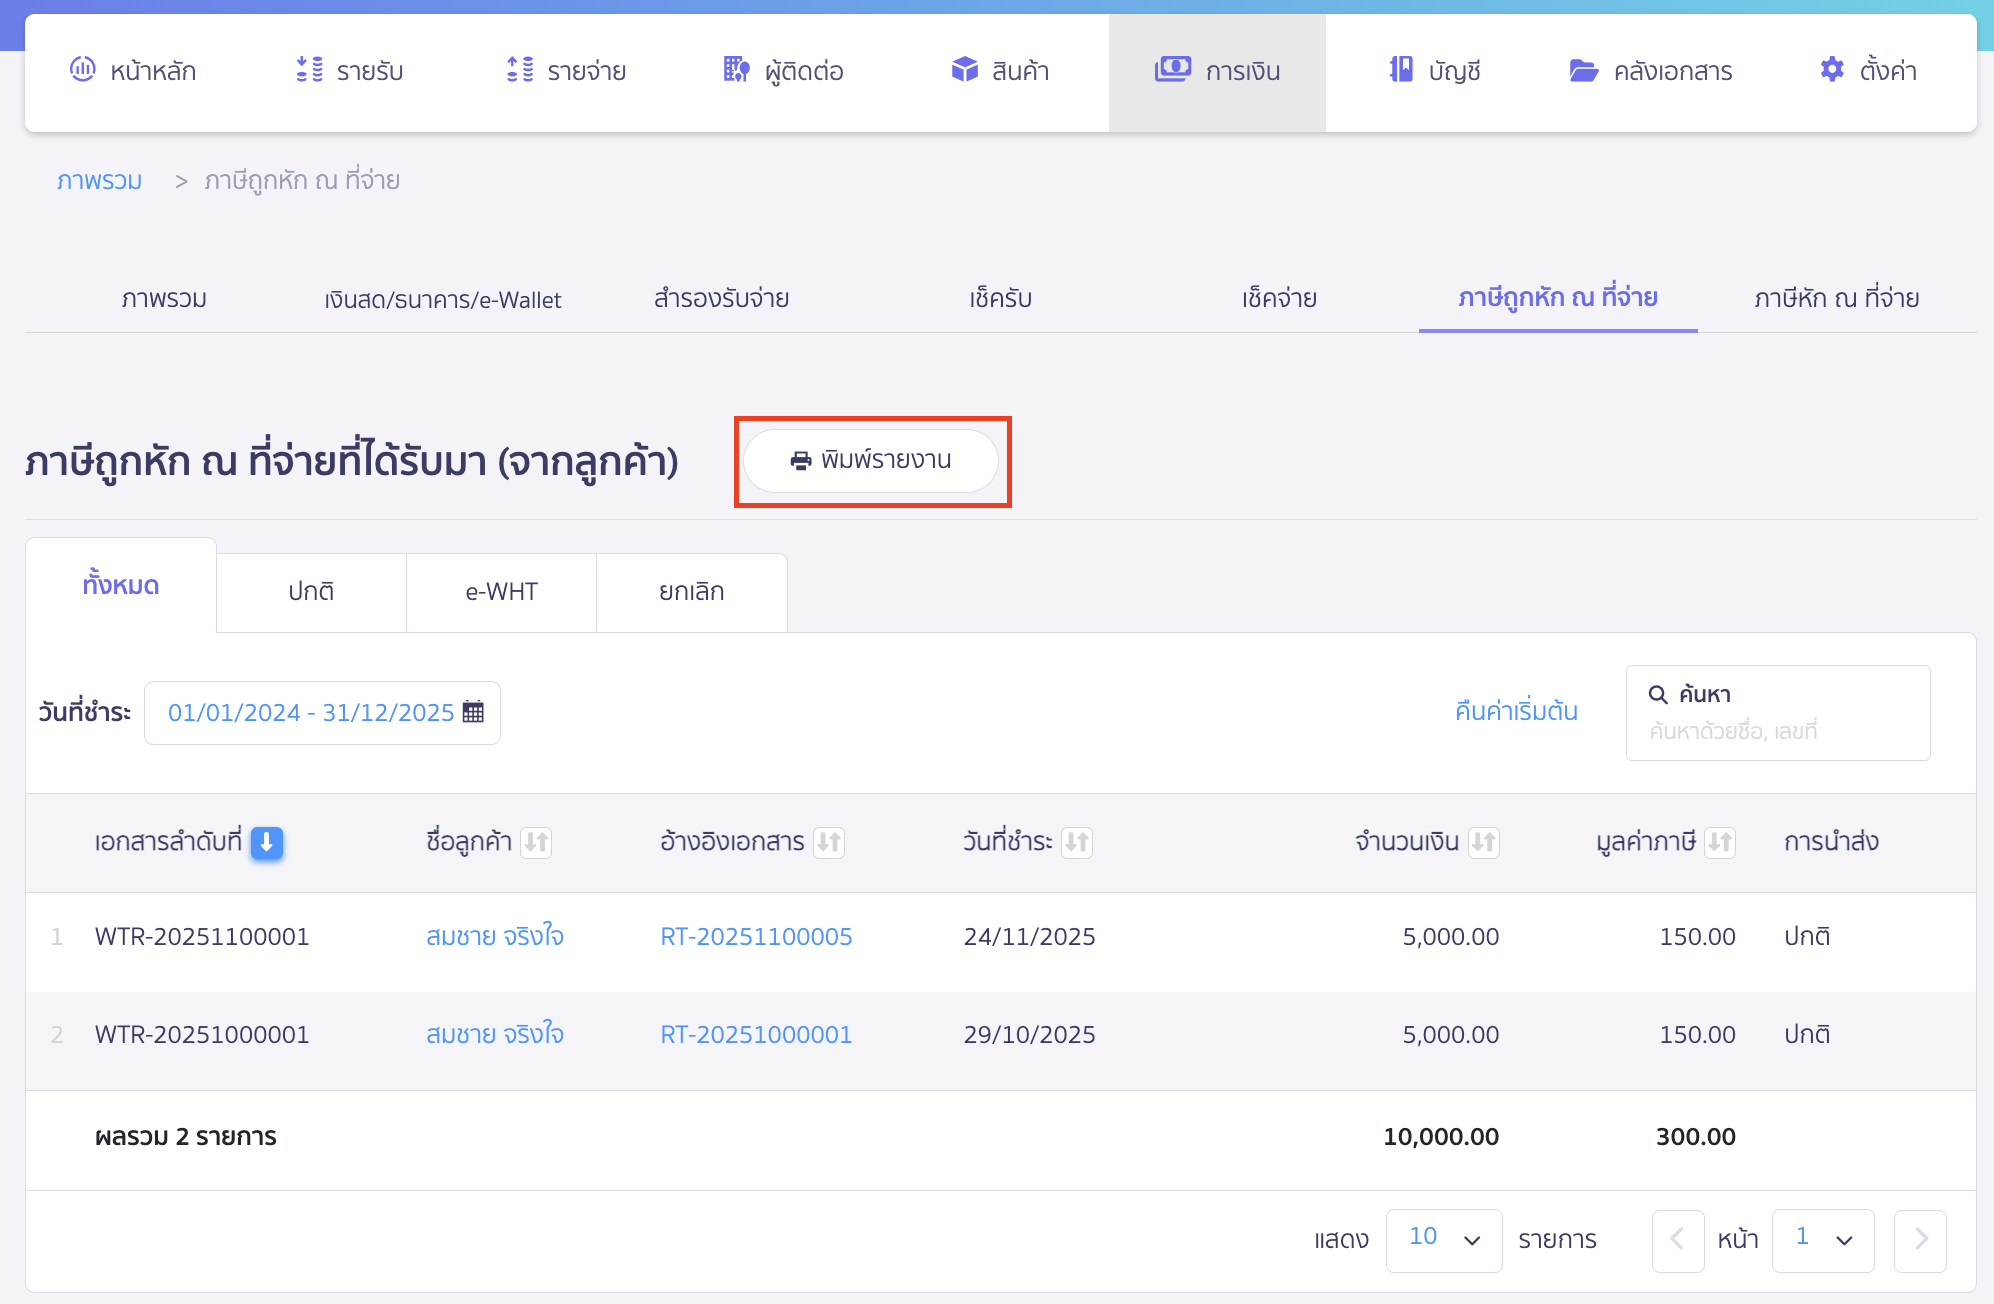This screenshot has width=1994, height=1304.
Task: Open the วันที่ชำระ date range picker
Action: click(311, 713)
